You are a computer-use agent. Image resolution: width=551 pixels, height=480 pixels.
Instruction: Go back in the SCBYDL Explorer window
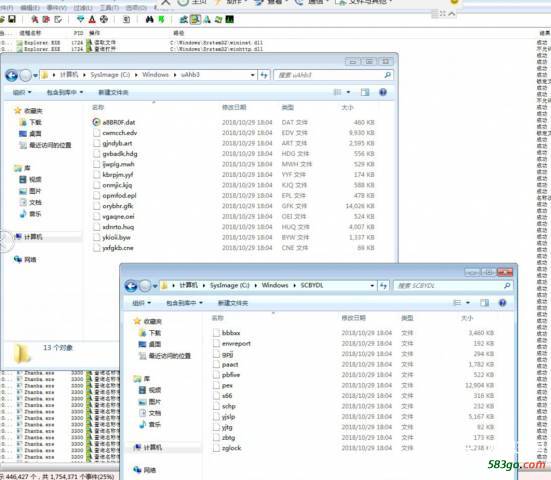tap(131, 286)
